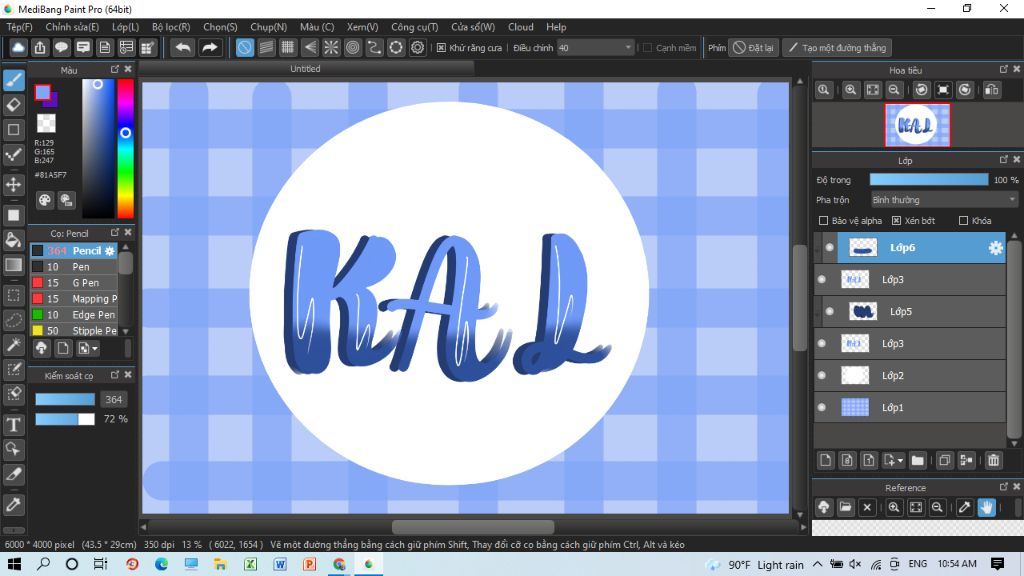Click the Undo arrow

pyautogui.click(x=183, y=48)
